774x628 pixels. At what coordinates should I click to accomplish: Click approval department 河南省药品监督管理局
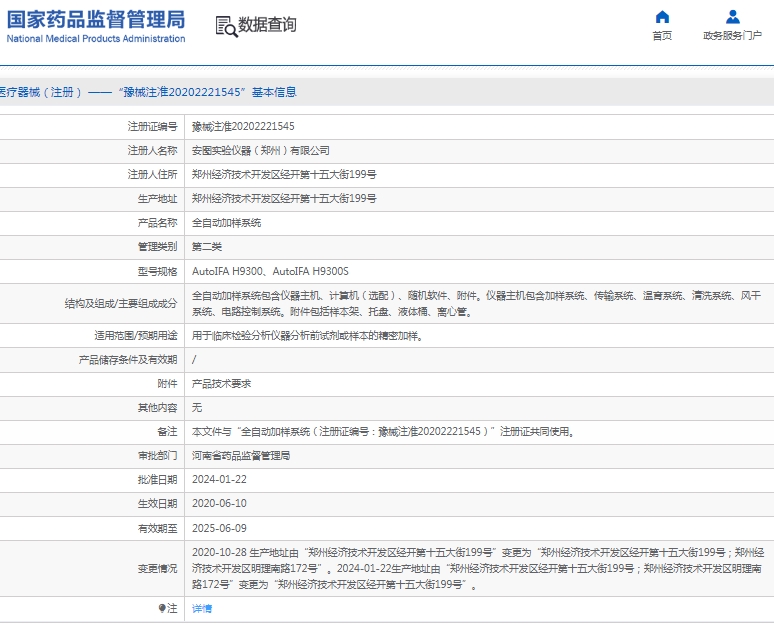coord(241,456)
